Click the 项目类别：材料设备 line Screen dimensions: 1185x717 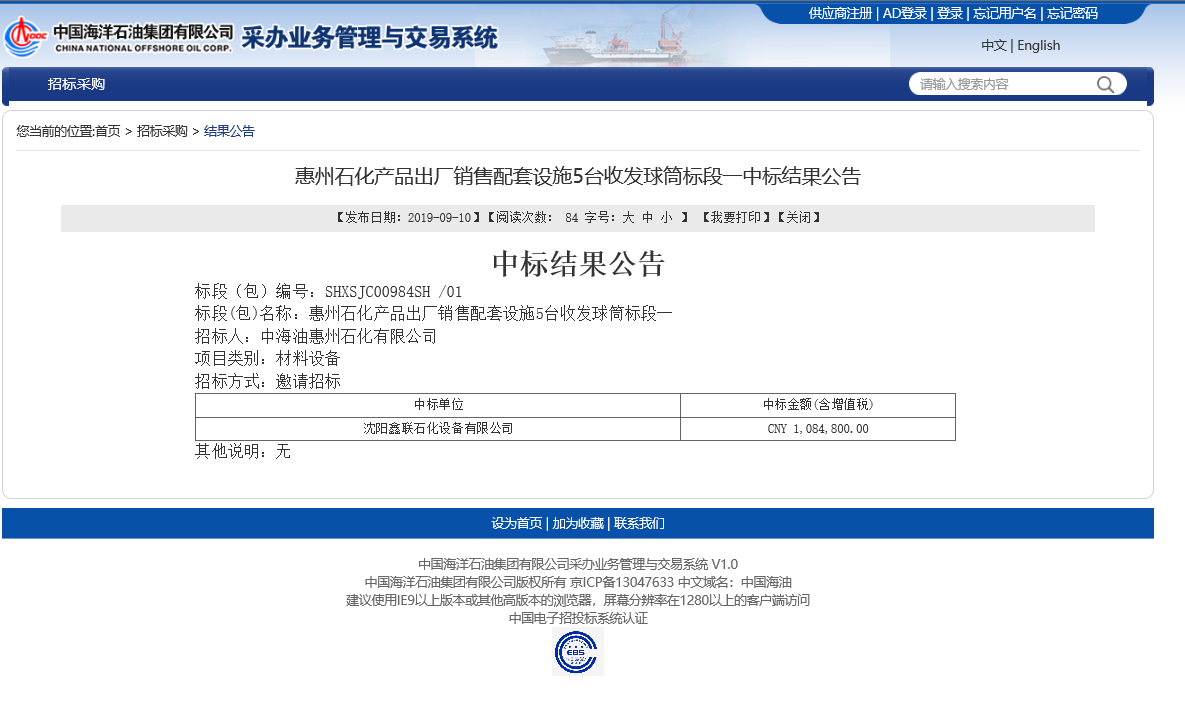[x=268, y=359]
